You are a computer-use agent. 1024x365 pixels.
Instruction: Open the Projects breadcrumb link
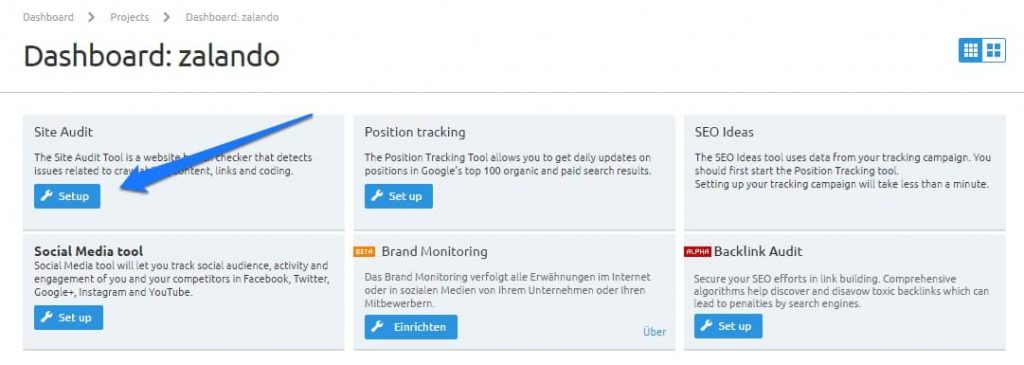[x=129, y=18]
